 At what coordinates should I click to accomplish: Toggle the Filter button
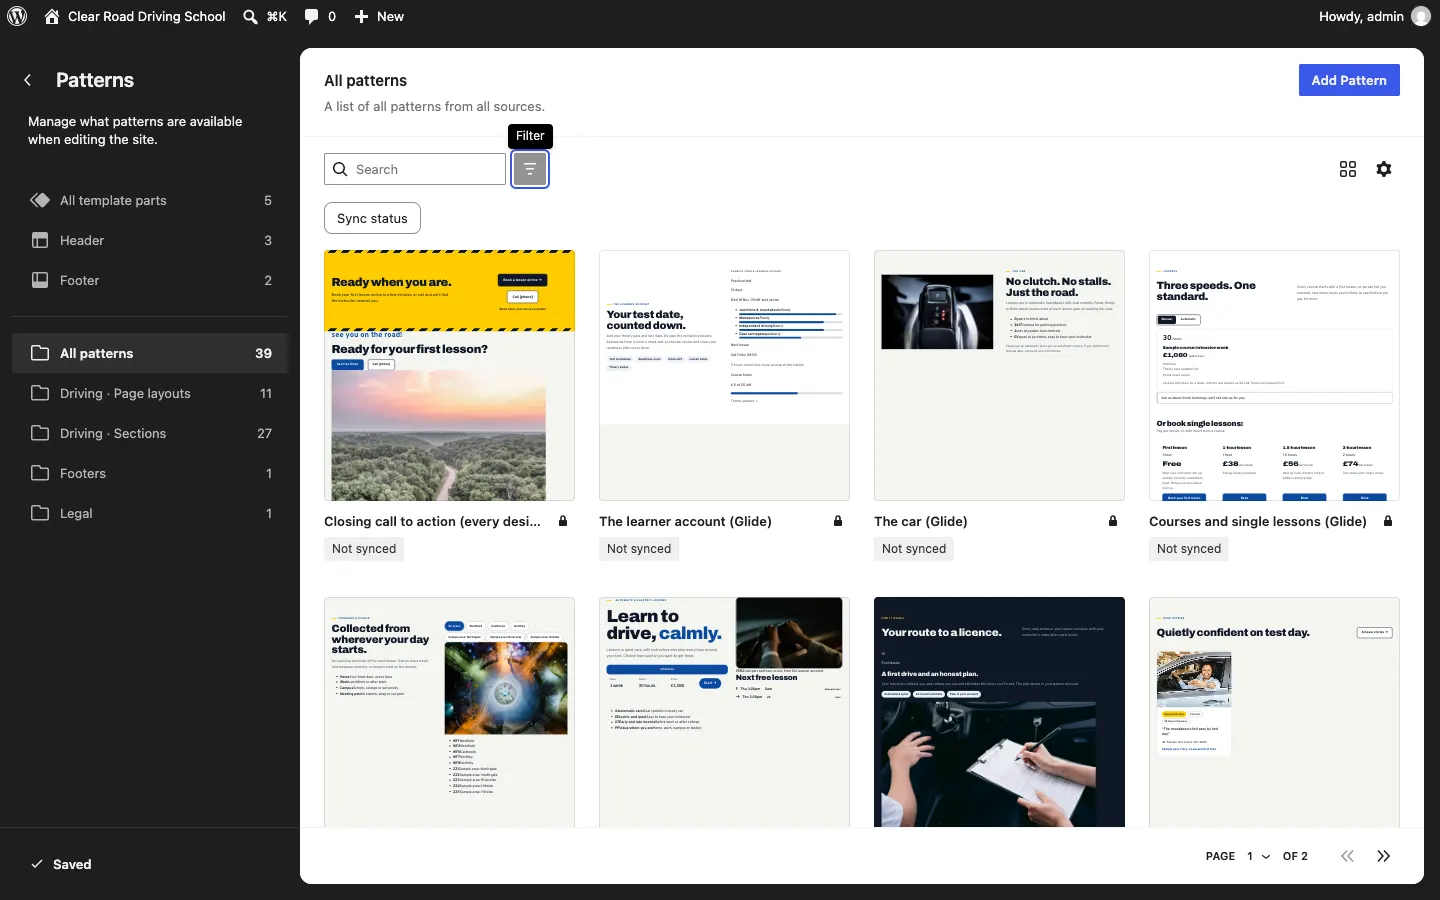530,169
